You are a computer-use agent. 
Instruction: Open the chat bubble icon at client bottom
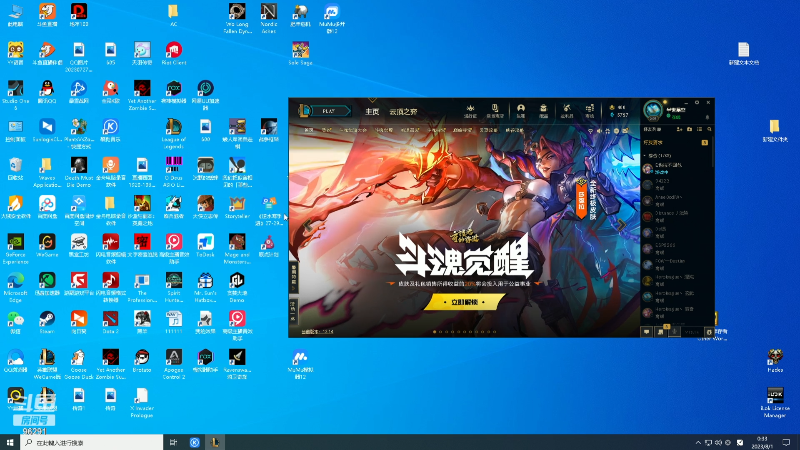(x=646, y=332)
